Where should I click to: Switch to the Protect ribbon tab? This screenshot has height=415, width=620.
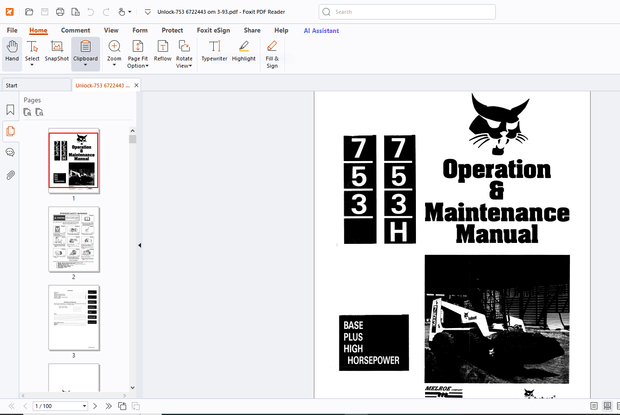coord(172,30)
